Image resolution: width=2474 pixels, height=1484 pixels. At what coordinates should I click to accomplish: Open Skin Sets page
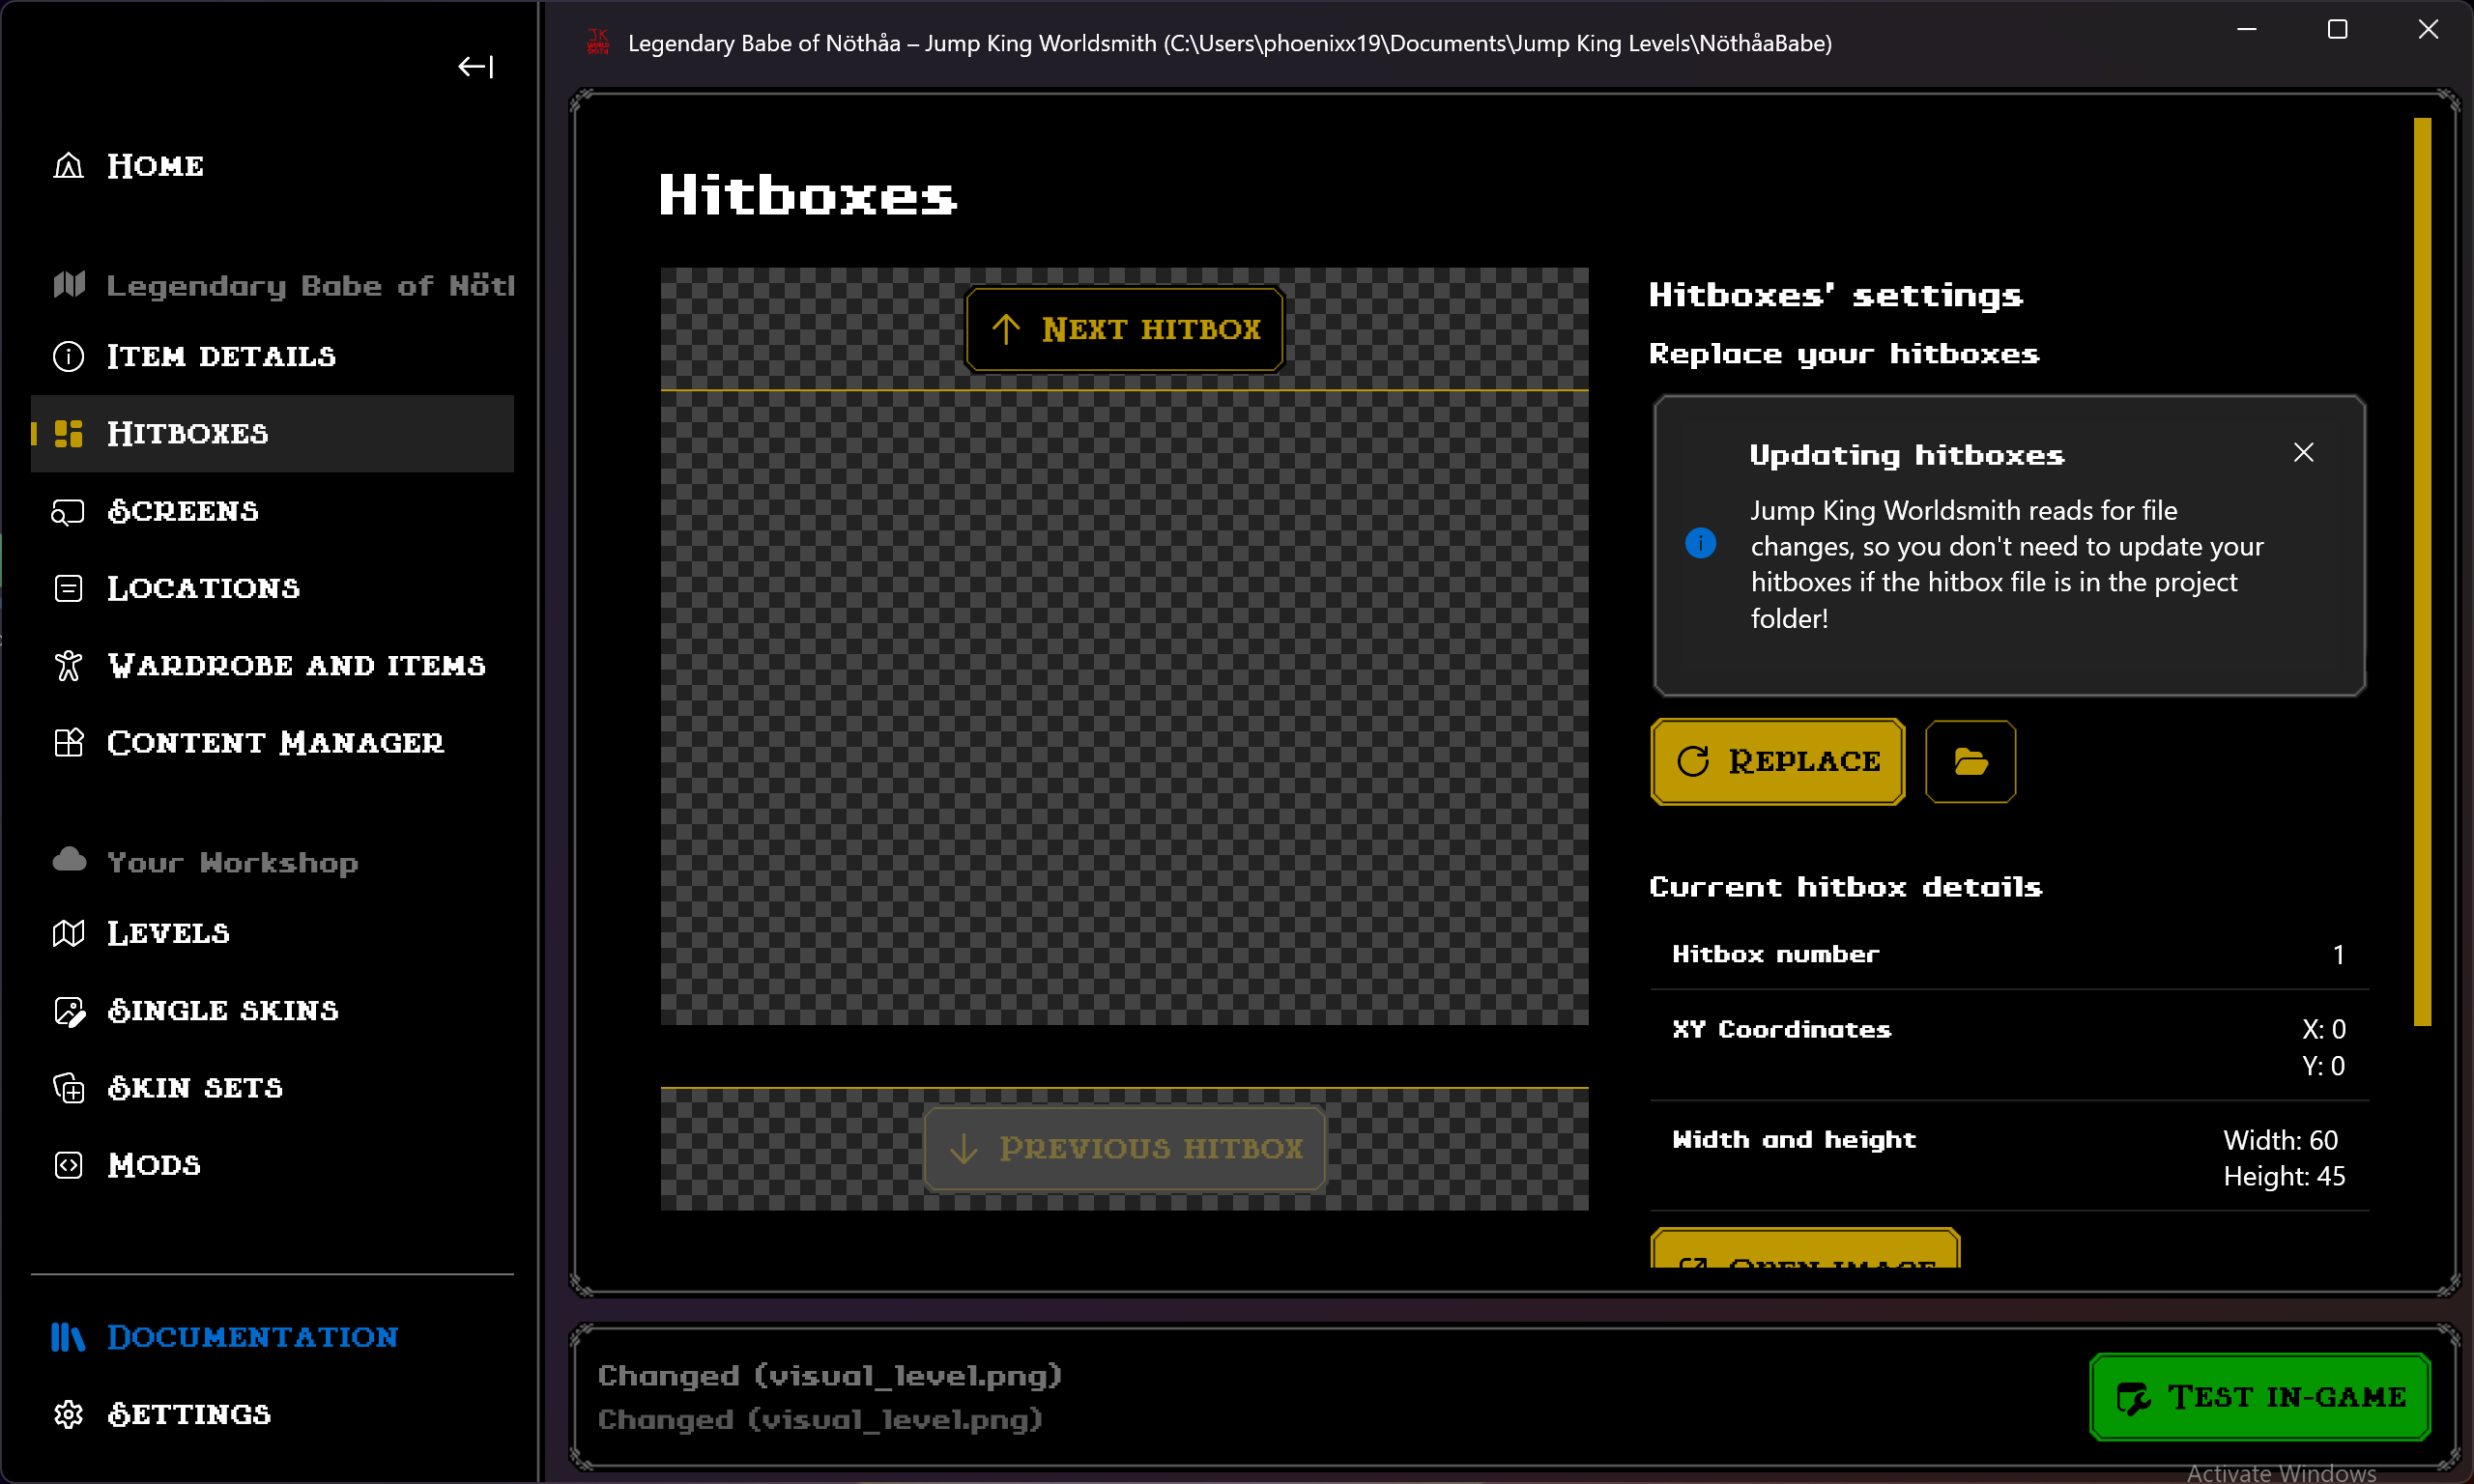(x=272, y=1087)
